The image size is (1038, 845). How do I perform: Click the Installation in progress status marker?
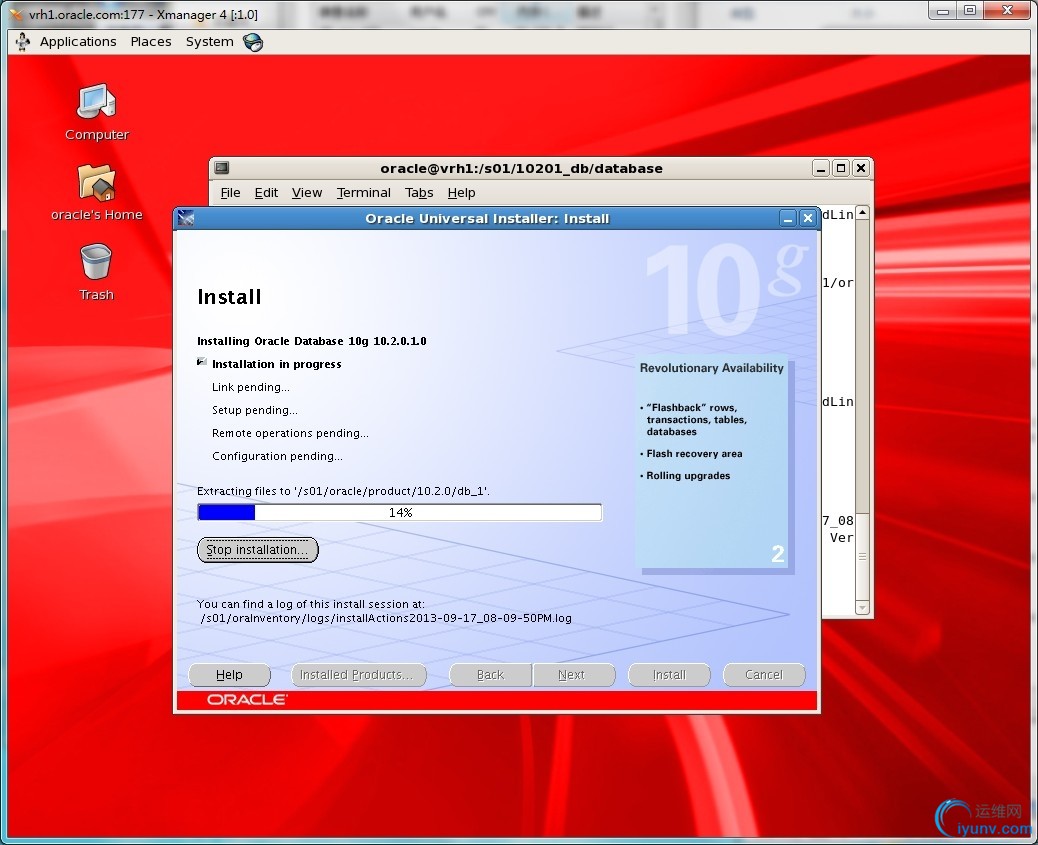pos(202,362)
